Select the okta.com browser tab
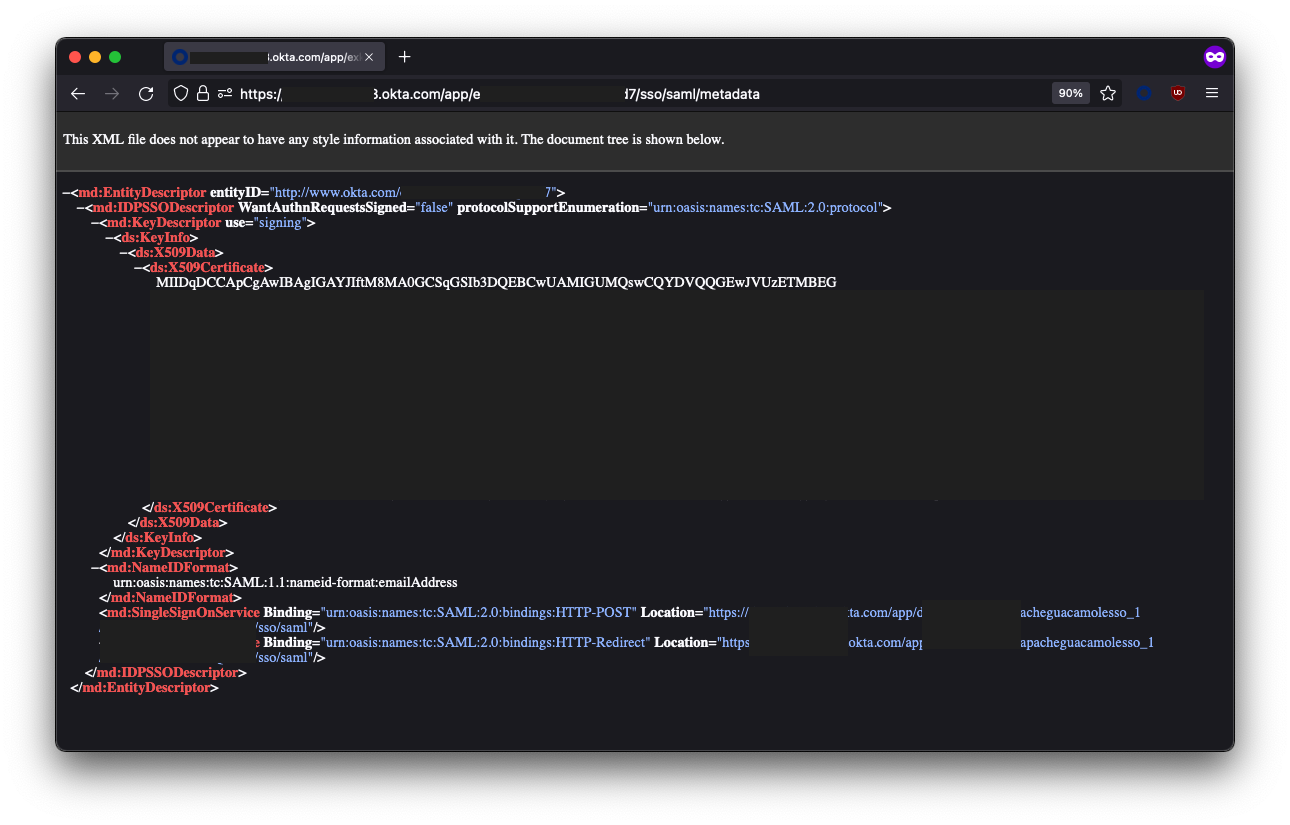This screenshot has width=1290, height=825. point(270,57)
